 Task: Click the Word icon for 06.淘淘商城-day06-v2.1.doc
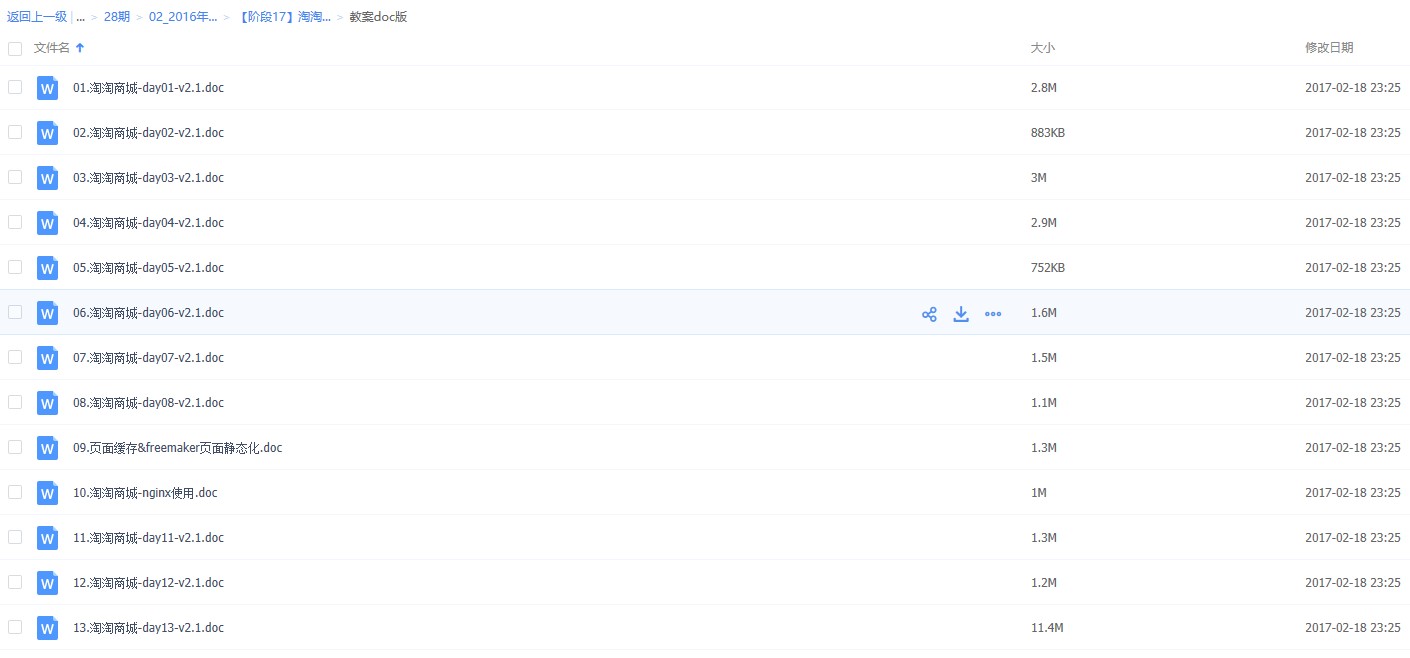click(x=47, y=313)
